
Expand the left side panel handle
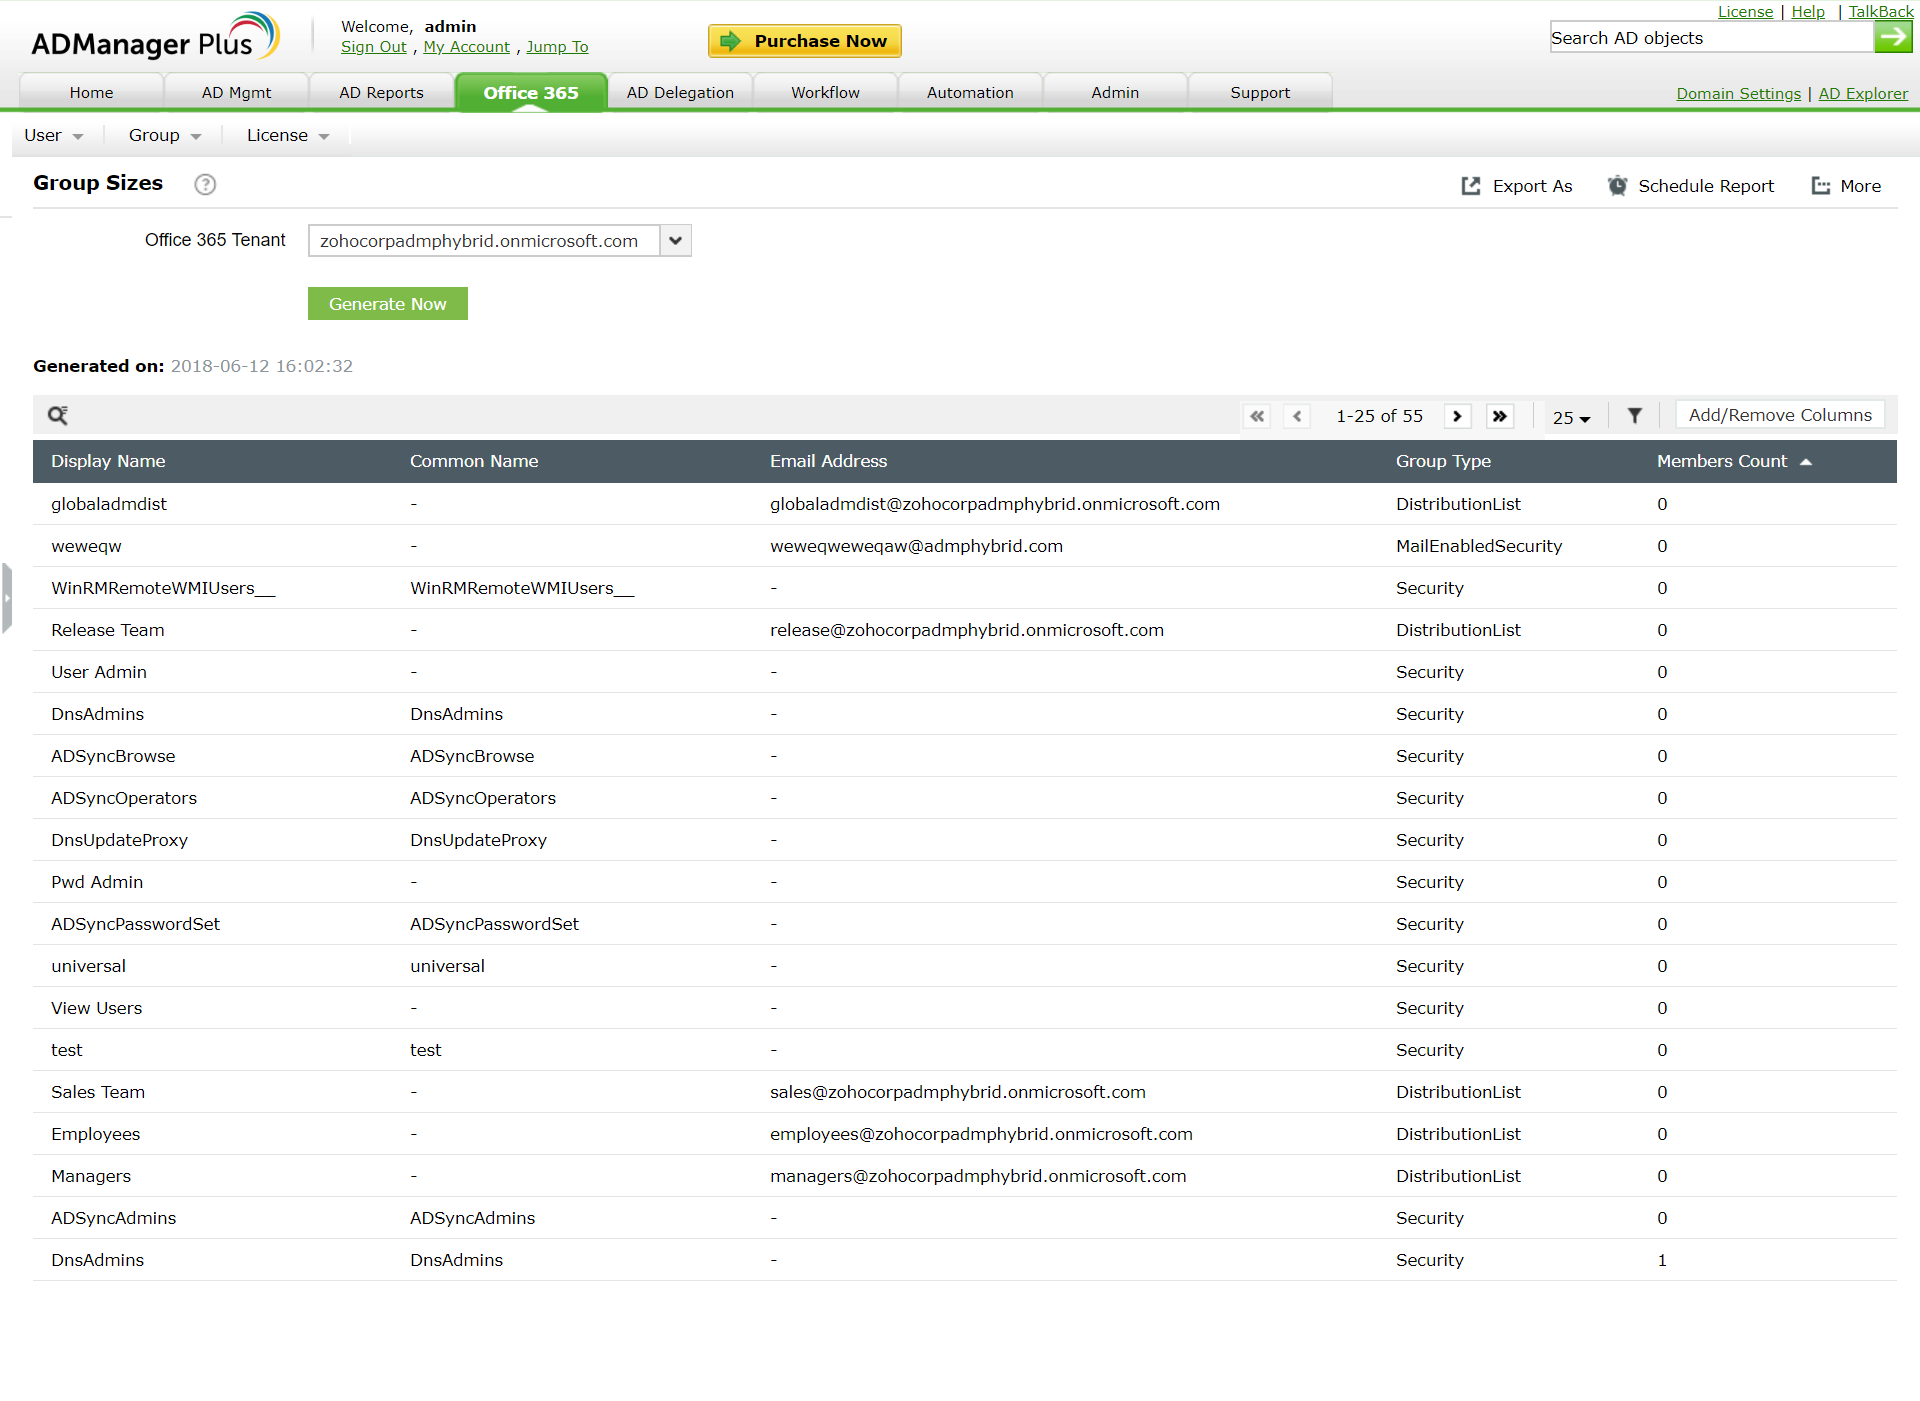(x=7, y=598)
